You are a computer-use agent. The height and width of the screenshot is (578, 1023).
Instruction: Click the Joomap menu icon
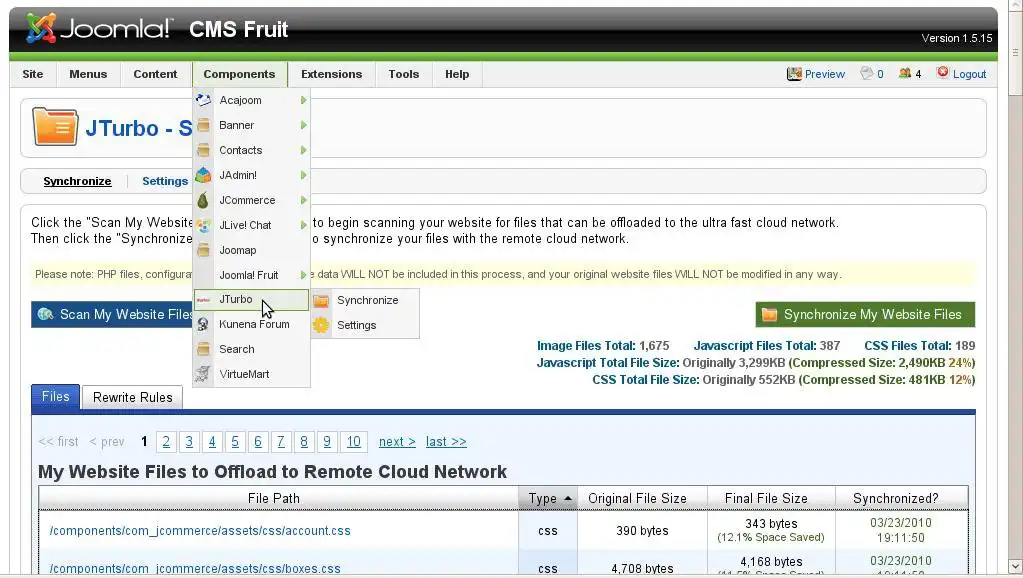click(x=204, y=250)
